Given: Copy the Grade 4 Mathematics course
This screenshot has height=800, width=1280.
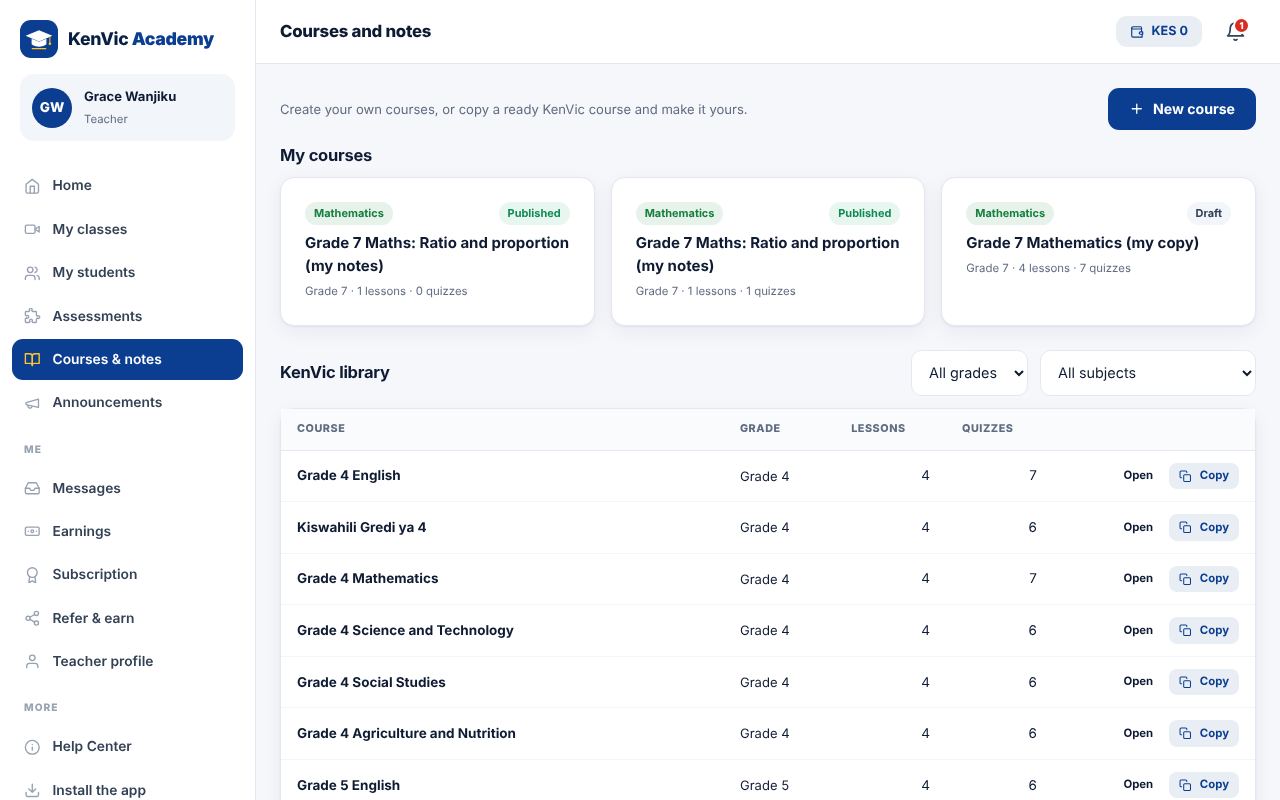Looking at the screenshot, I should (x=1204, y=579).
